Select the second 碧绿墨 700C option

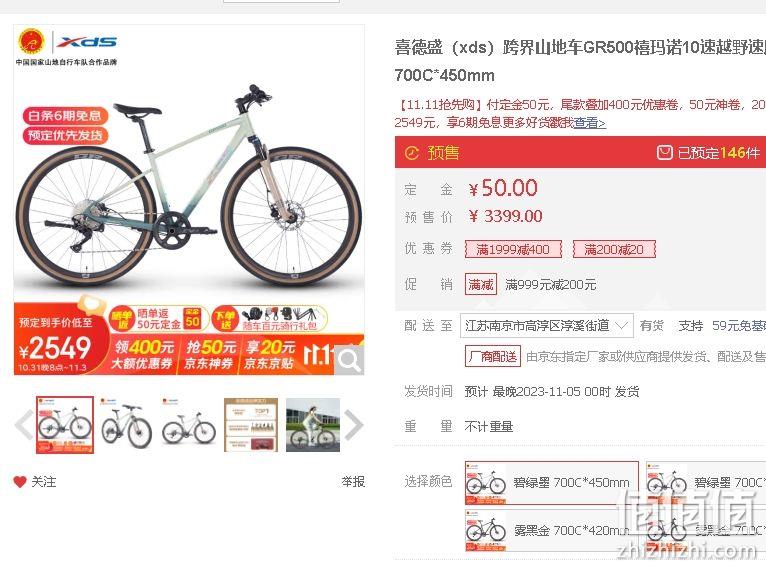point(705,483)
